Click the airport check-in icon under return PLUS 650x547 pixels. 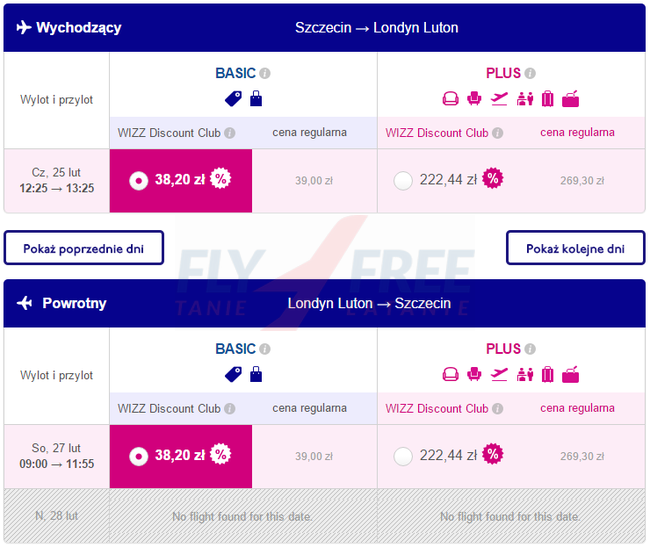tap(523, 375)
